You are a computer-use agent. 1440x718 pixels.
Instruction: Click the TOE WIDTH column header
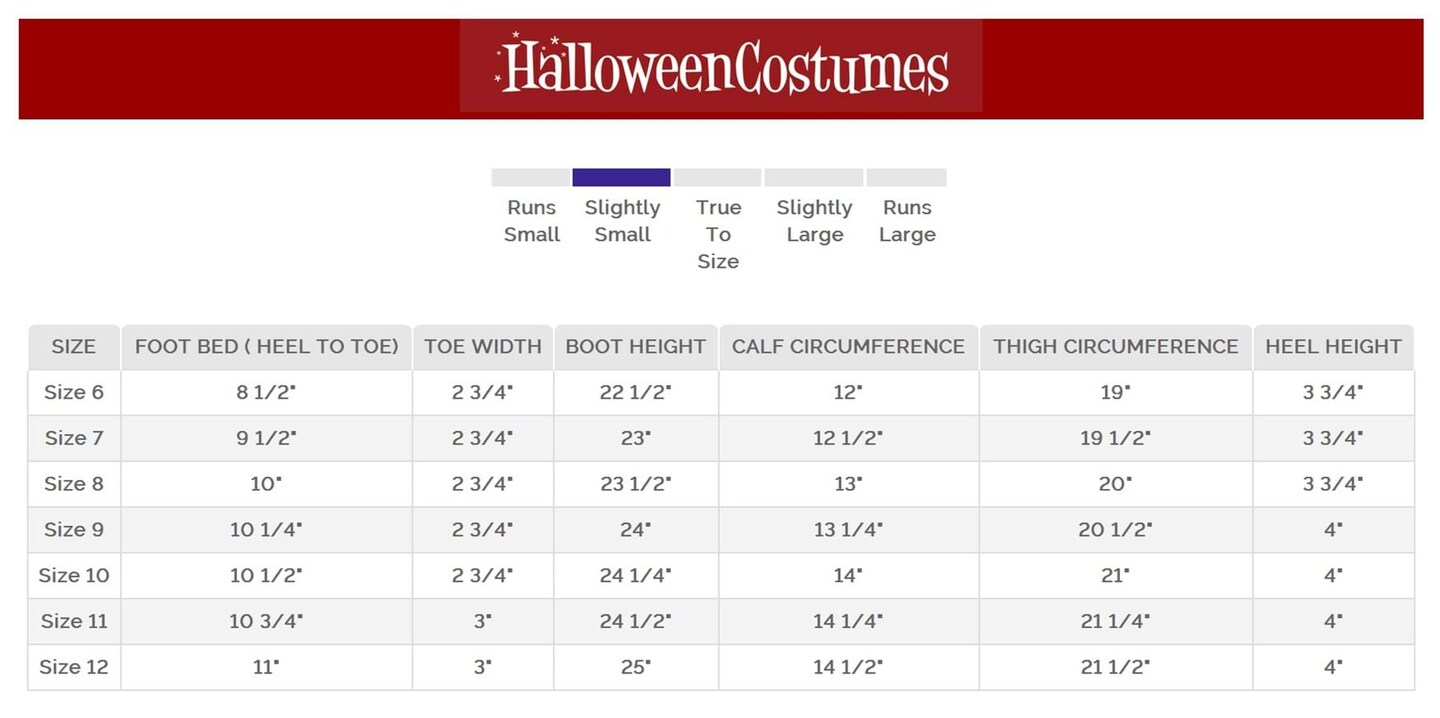pos(483,347)
